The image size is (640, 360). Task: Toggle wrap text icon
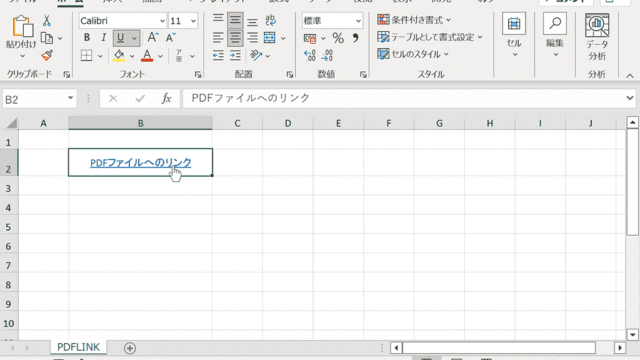coord(270,20)
